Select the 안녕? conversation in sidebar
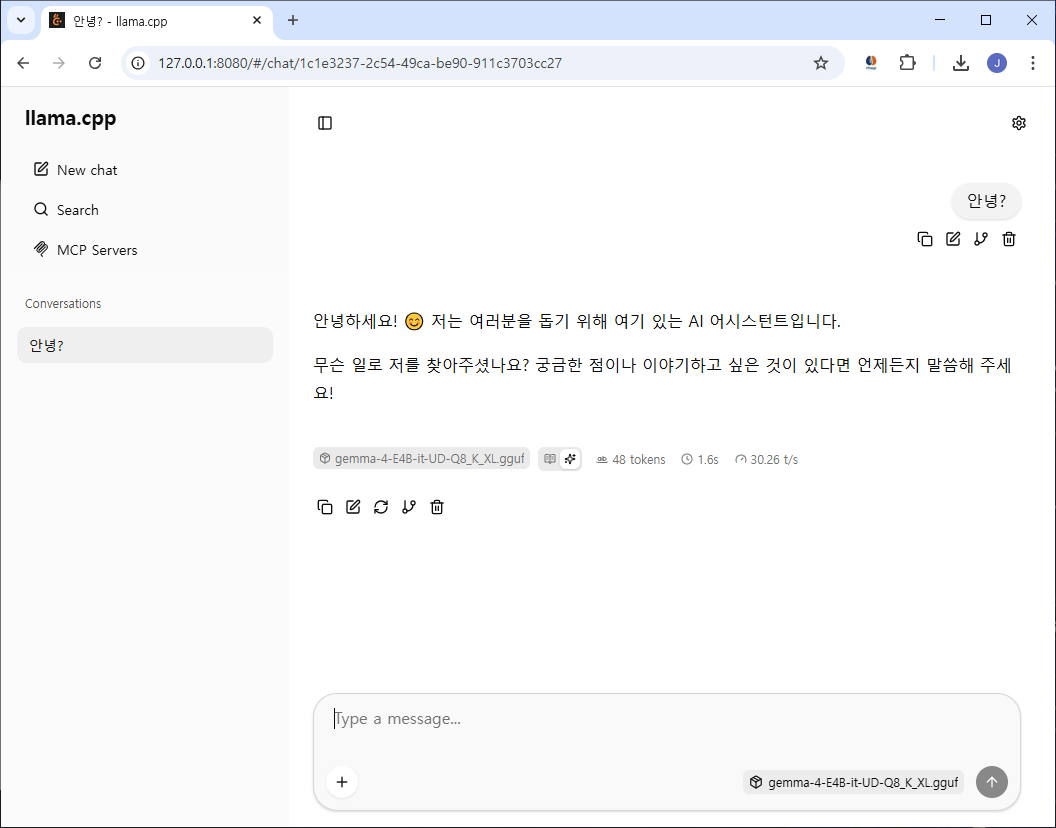Viewport: 1056px width, 828px height. [145, 345]
